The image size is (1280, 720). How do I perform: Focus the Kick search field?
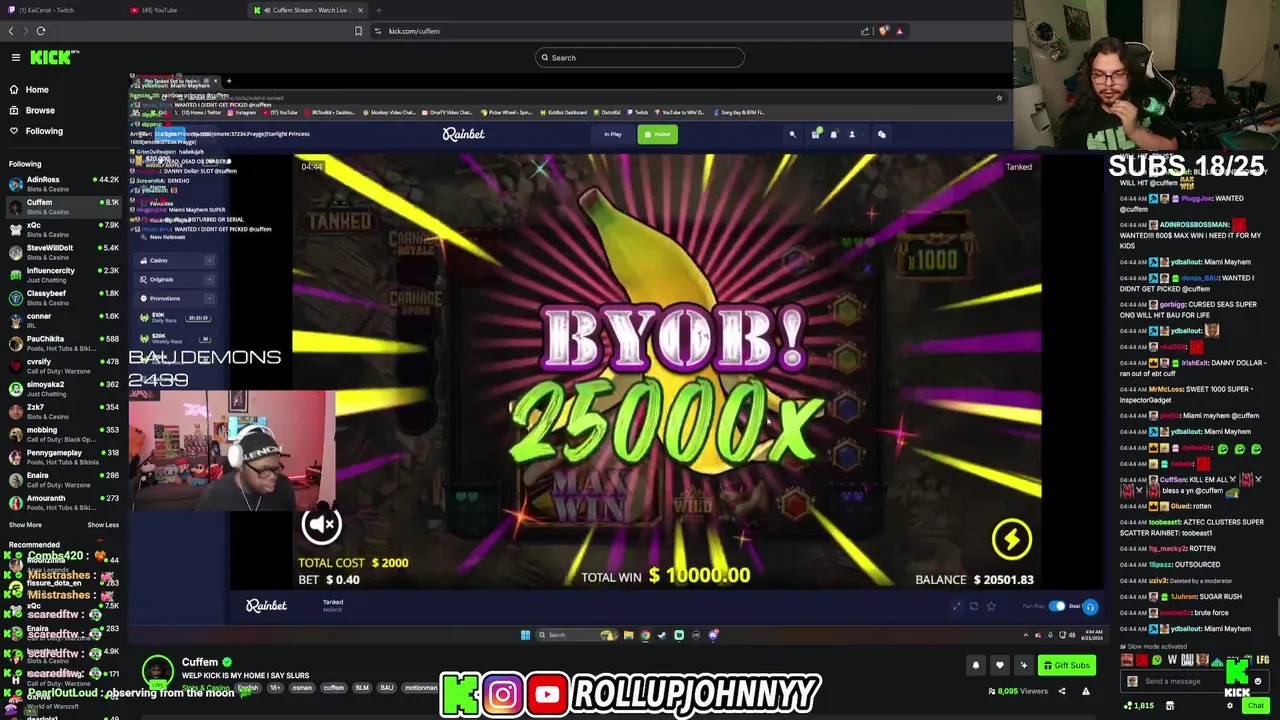coord(640,58)
